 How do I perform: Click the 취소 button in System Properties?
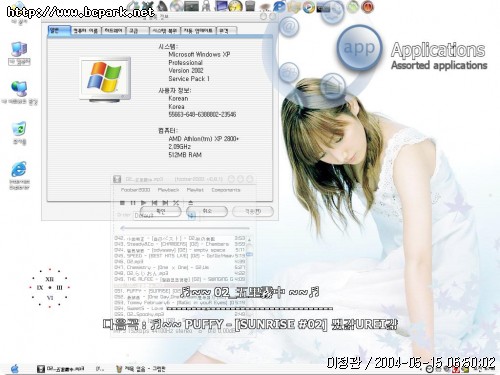pos(207,211)
